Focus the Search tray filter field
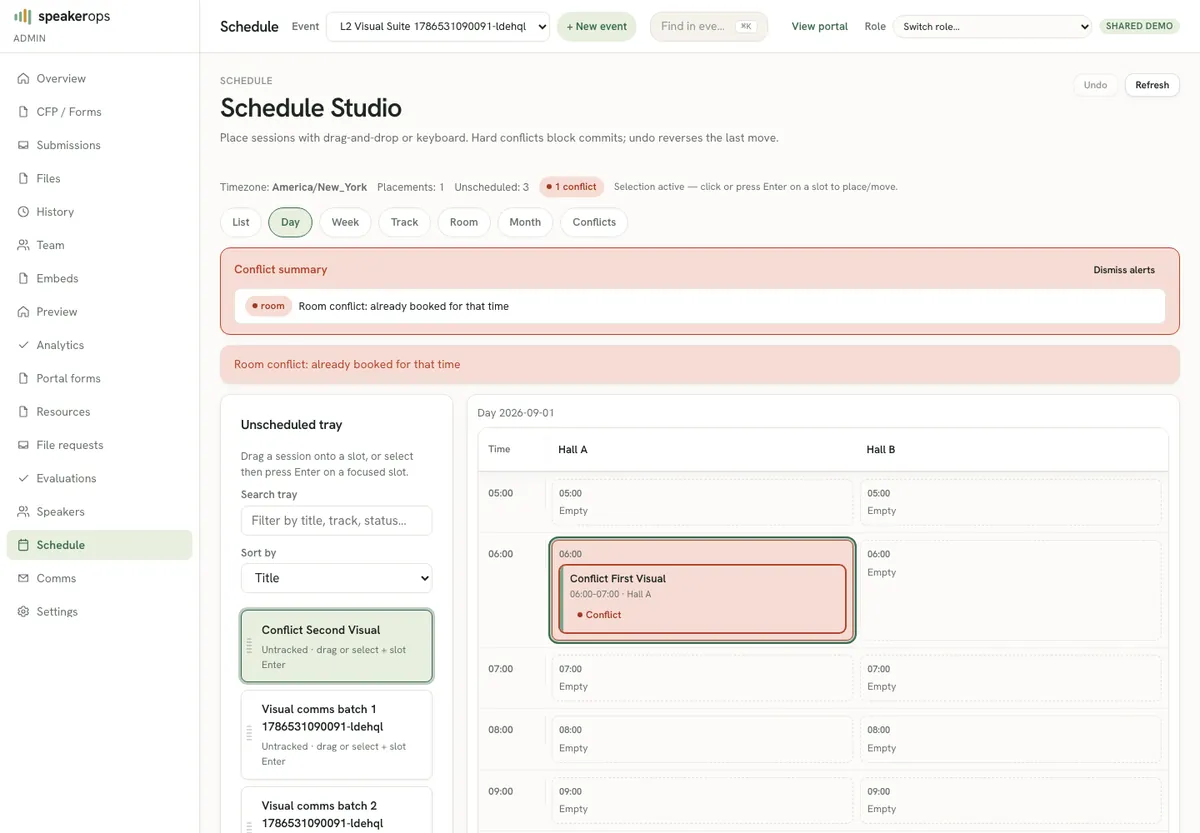The width and height of the screenshot is (1200, 833). point(336,520)
